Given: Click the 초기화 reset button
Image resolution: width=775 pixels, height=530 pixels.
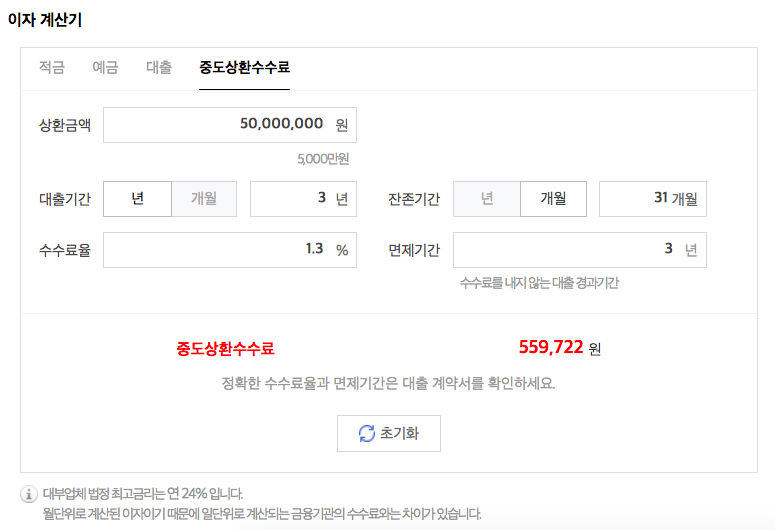Looking at the screenshot, I should tap(388, 433).
